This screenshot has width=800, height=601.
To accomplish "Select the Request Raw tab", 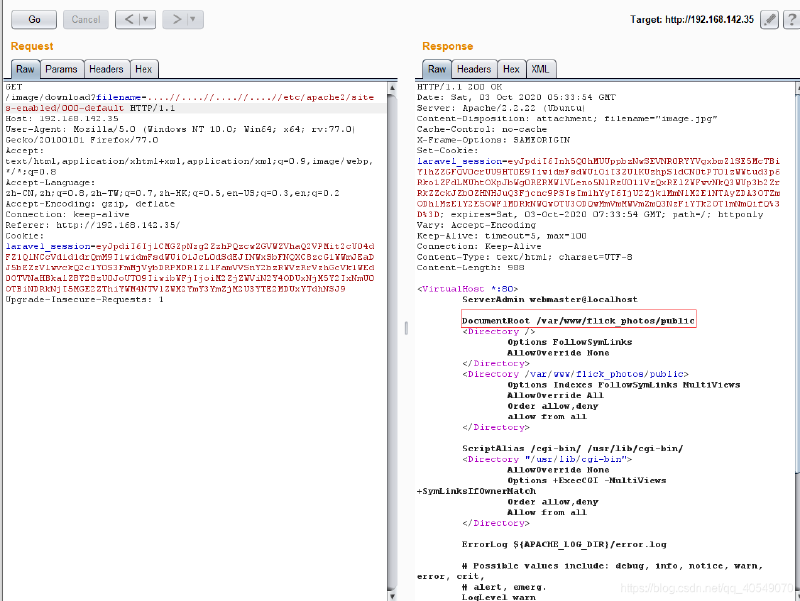I will [25, 69].
